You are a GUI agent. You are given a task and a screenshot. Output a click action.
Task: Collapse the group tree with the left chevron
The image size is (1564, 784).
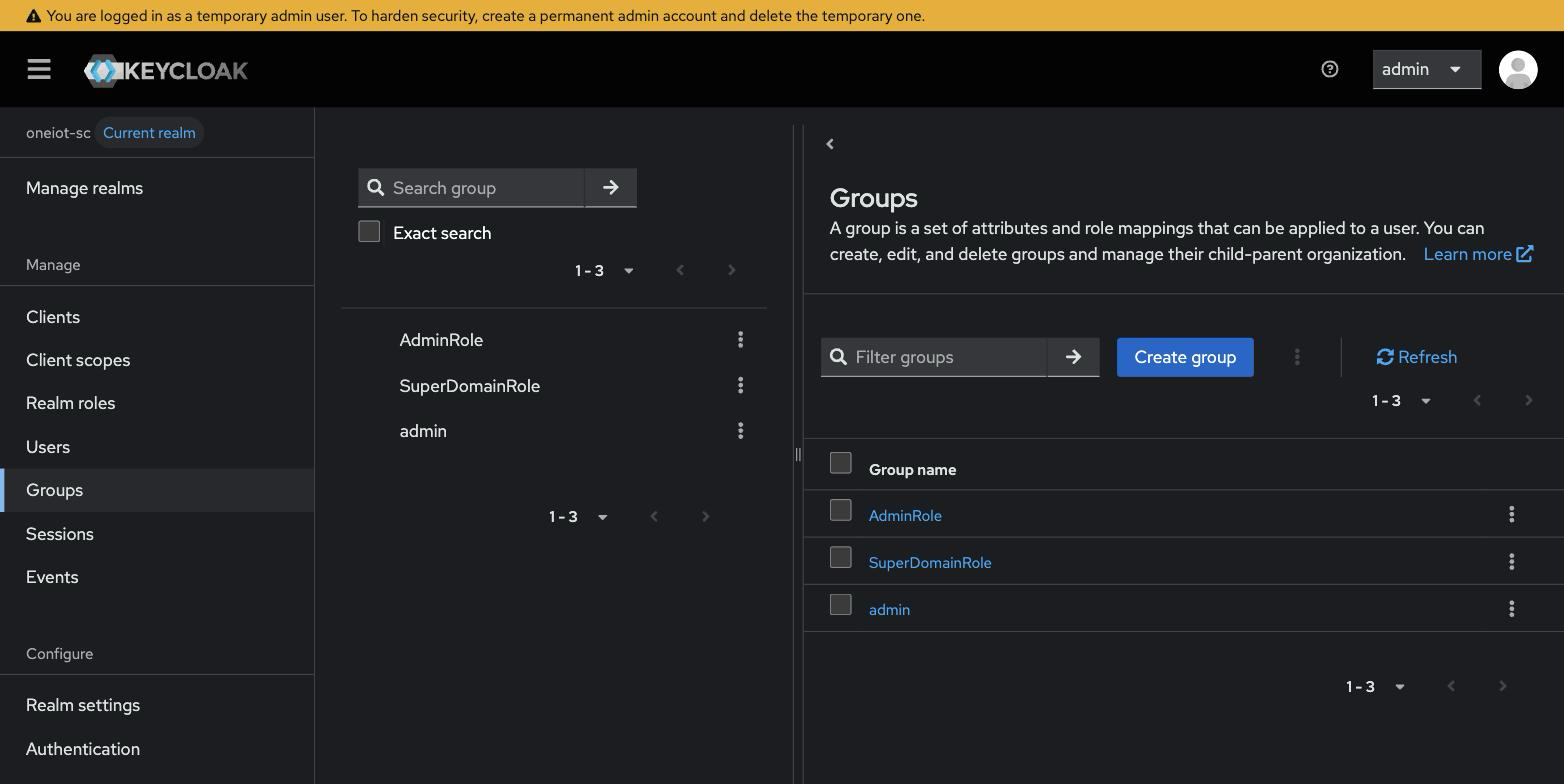(x=830, y=144)
